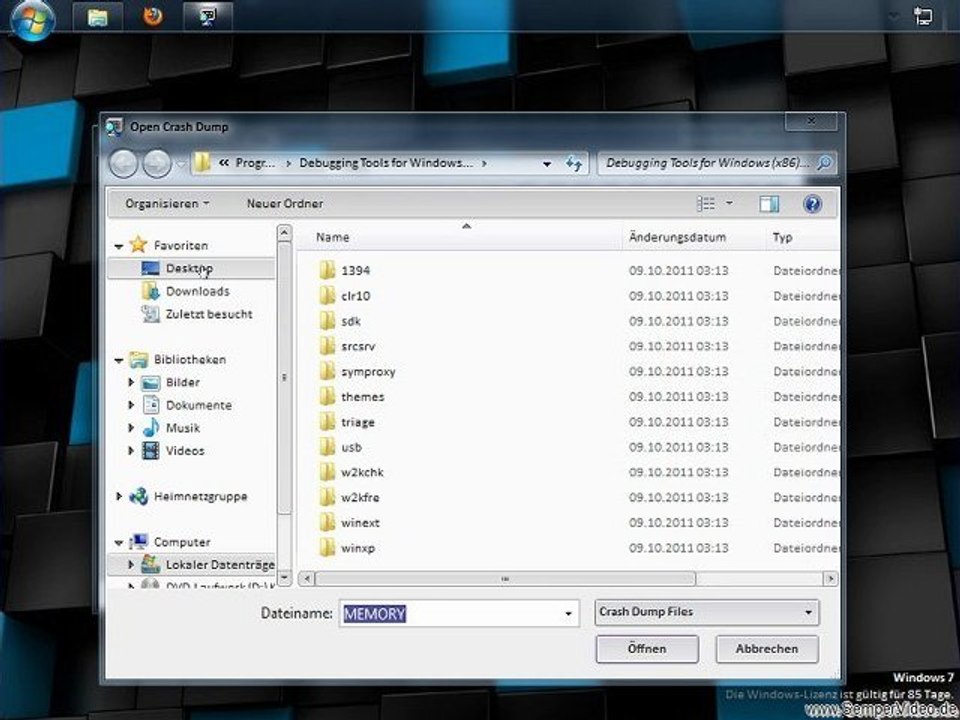Viewport: 960px width, 720px height.
Task: Open the address bar history dropdown
Action: coord(547,164)
